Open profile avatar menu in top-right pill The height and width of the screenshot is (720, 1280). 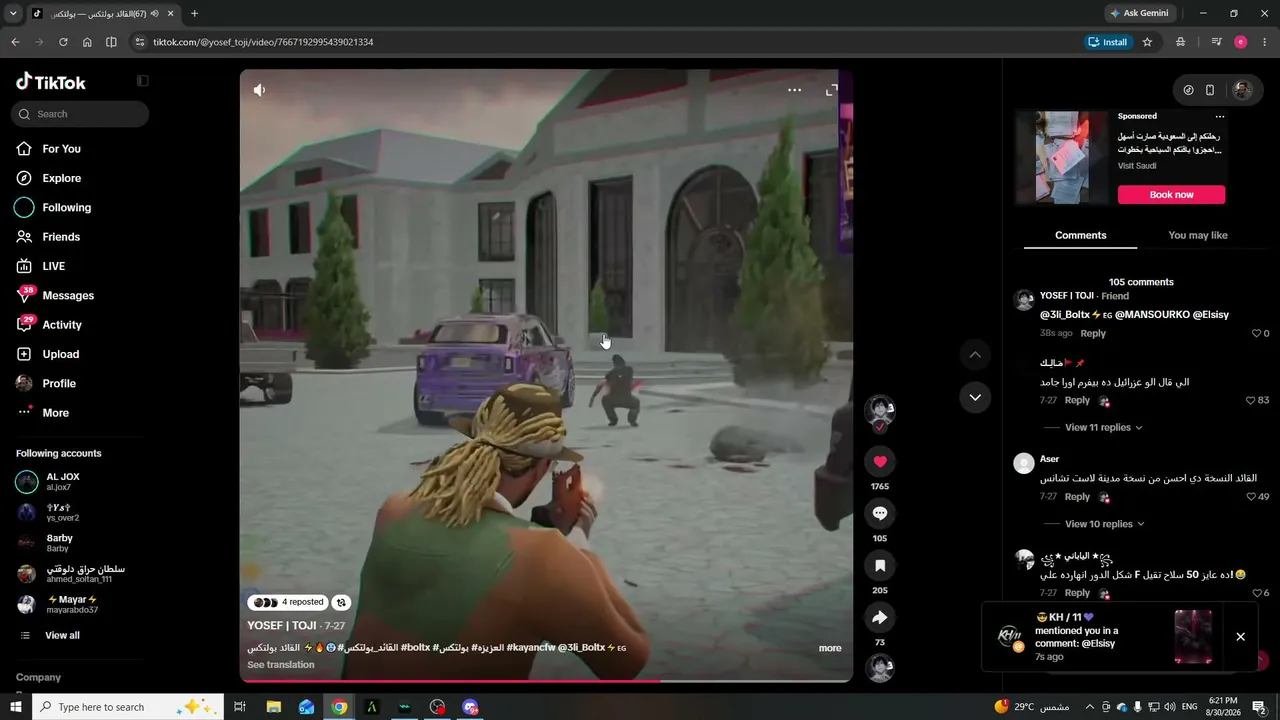coord(1242,90)
